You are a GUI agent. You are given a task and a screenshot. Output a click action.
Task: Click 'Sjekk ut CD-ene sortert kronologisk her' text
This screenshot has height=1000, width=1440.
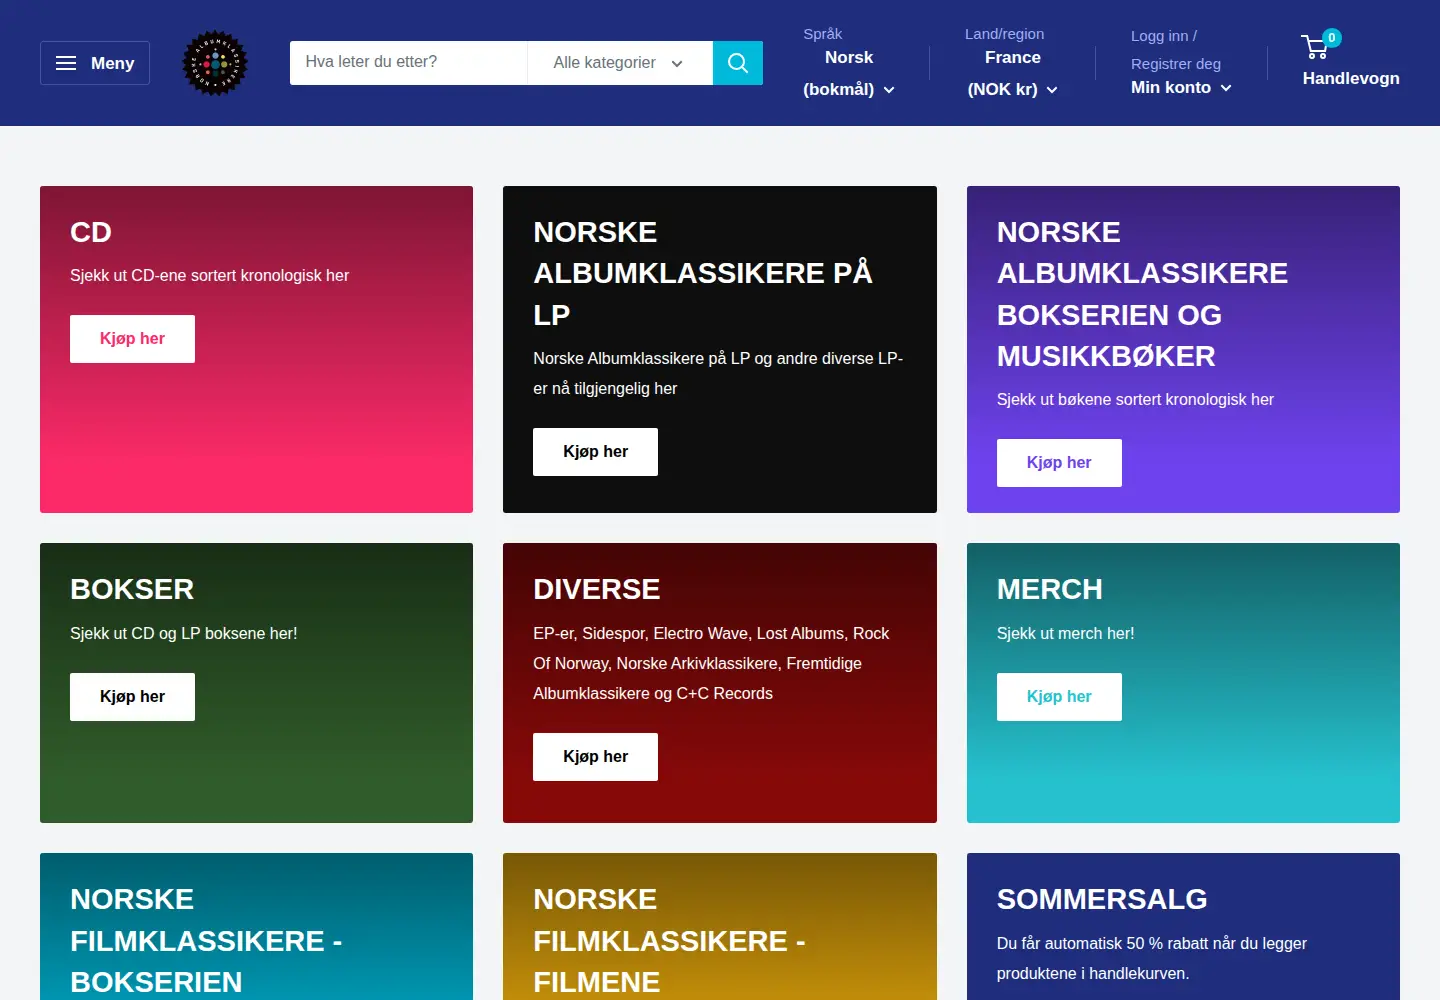[x=210, y=276]
